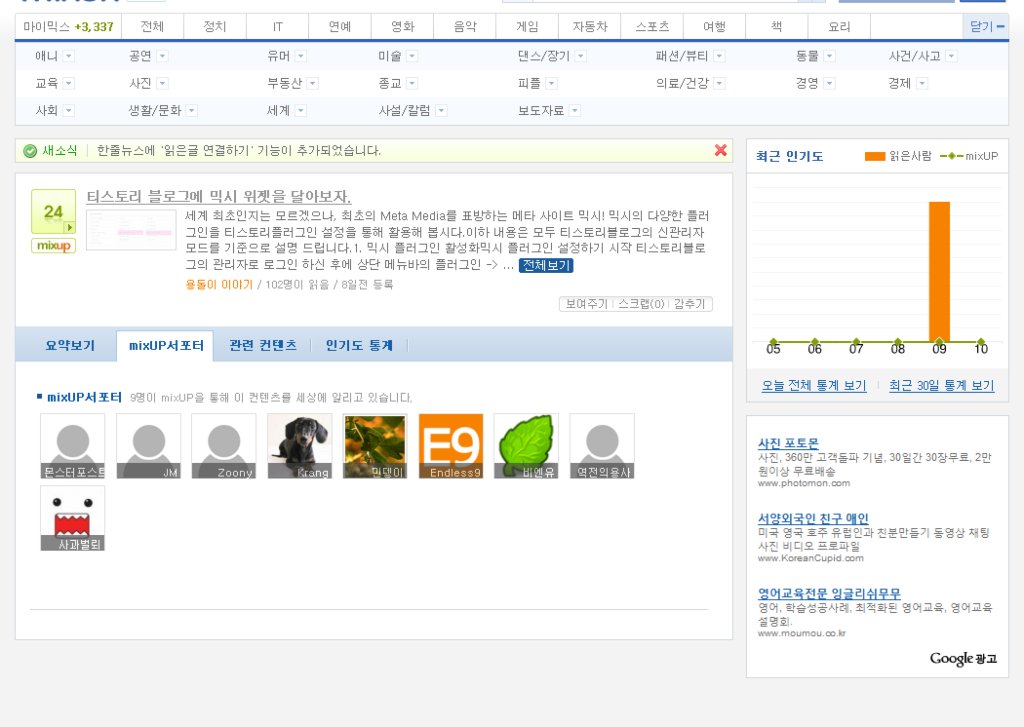
Task: Open 최근 30일 통계 보기 link
Action: coord(941,385)
